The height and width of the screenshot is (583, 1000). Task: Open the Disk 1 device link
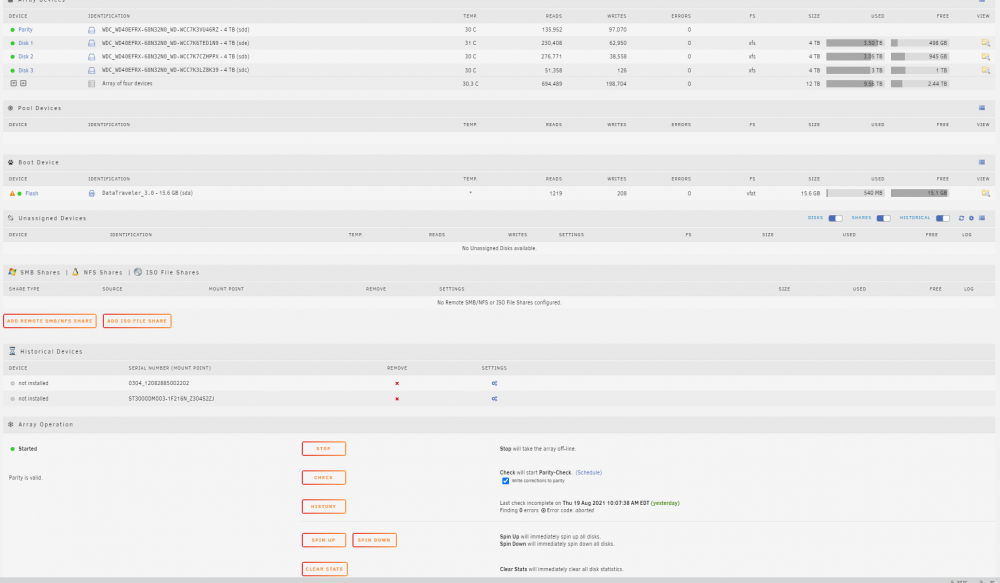[x=26, y=43]
